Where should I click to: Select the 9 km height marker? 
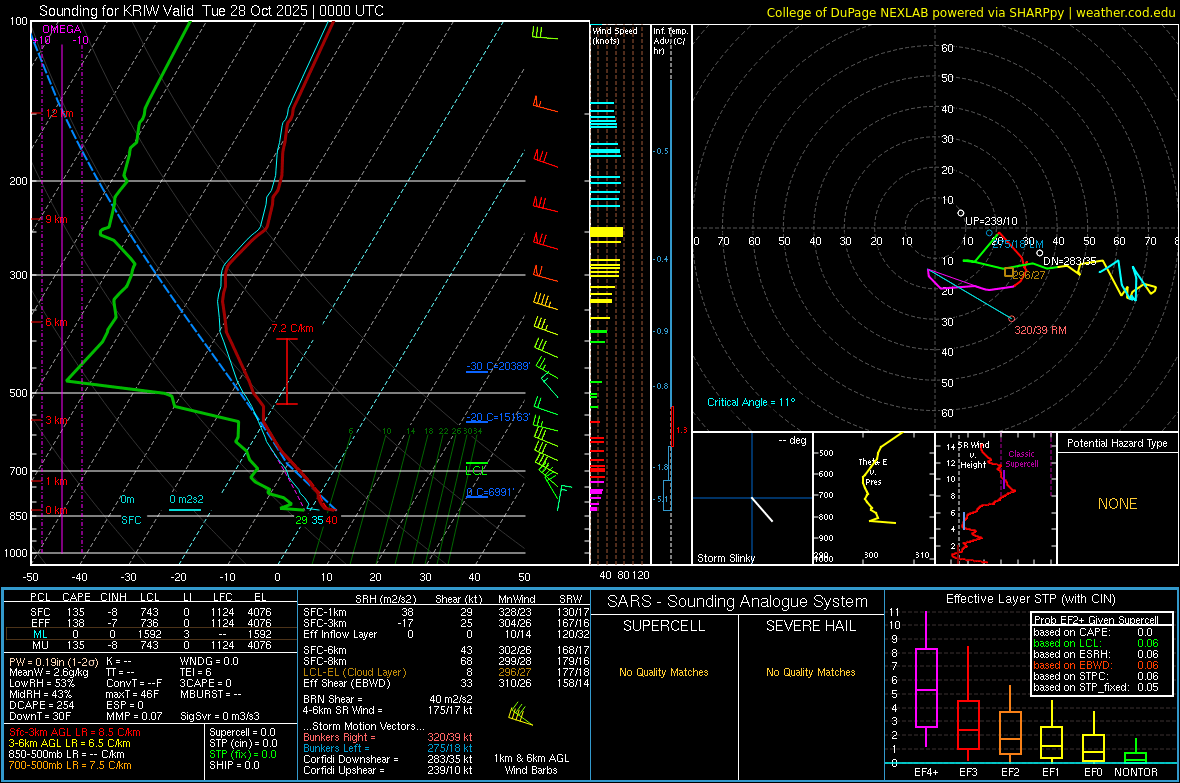coord(56,219)
